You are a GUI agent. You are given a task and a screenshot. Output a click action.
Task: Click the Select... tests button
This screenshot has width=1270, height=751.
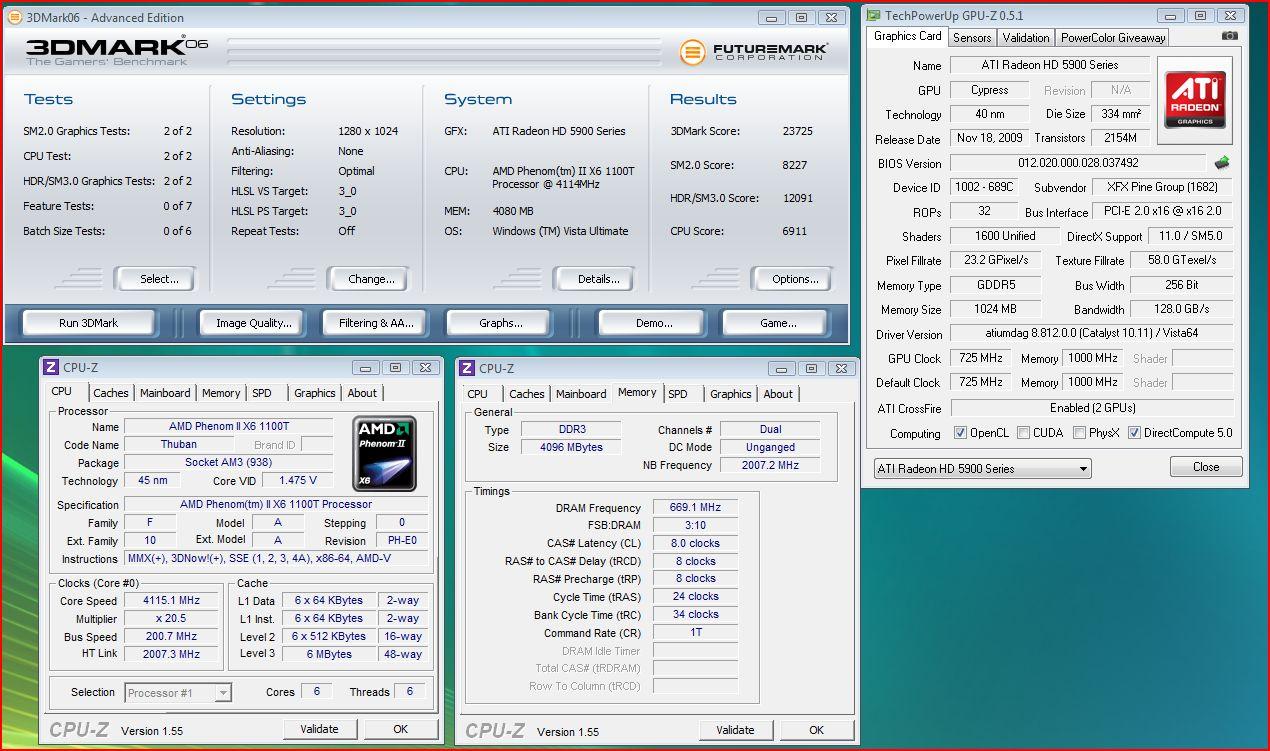[x=157, y=279]
